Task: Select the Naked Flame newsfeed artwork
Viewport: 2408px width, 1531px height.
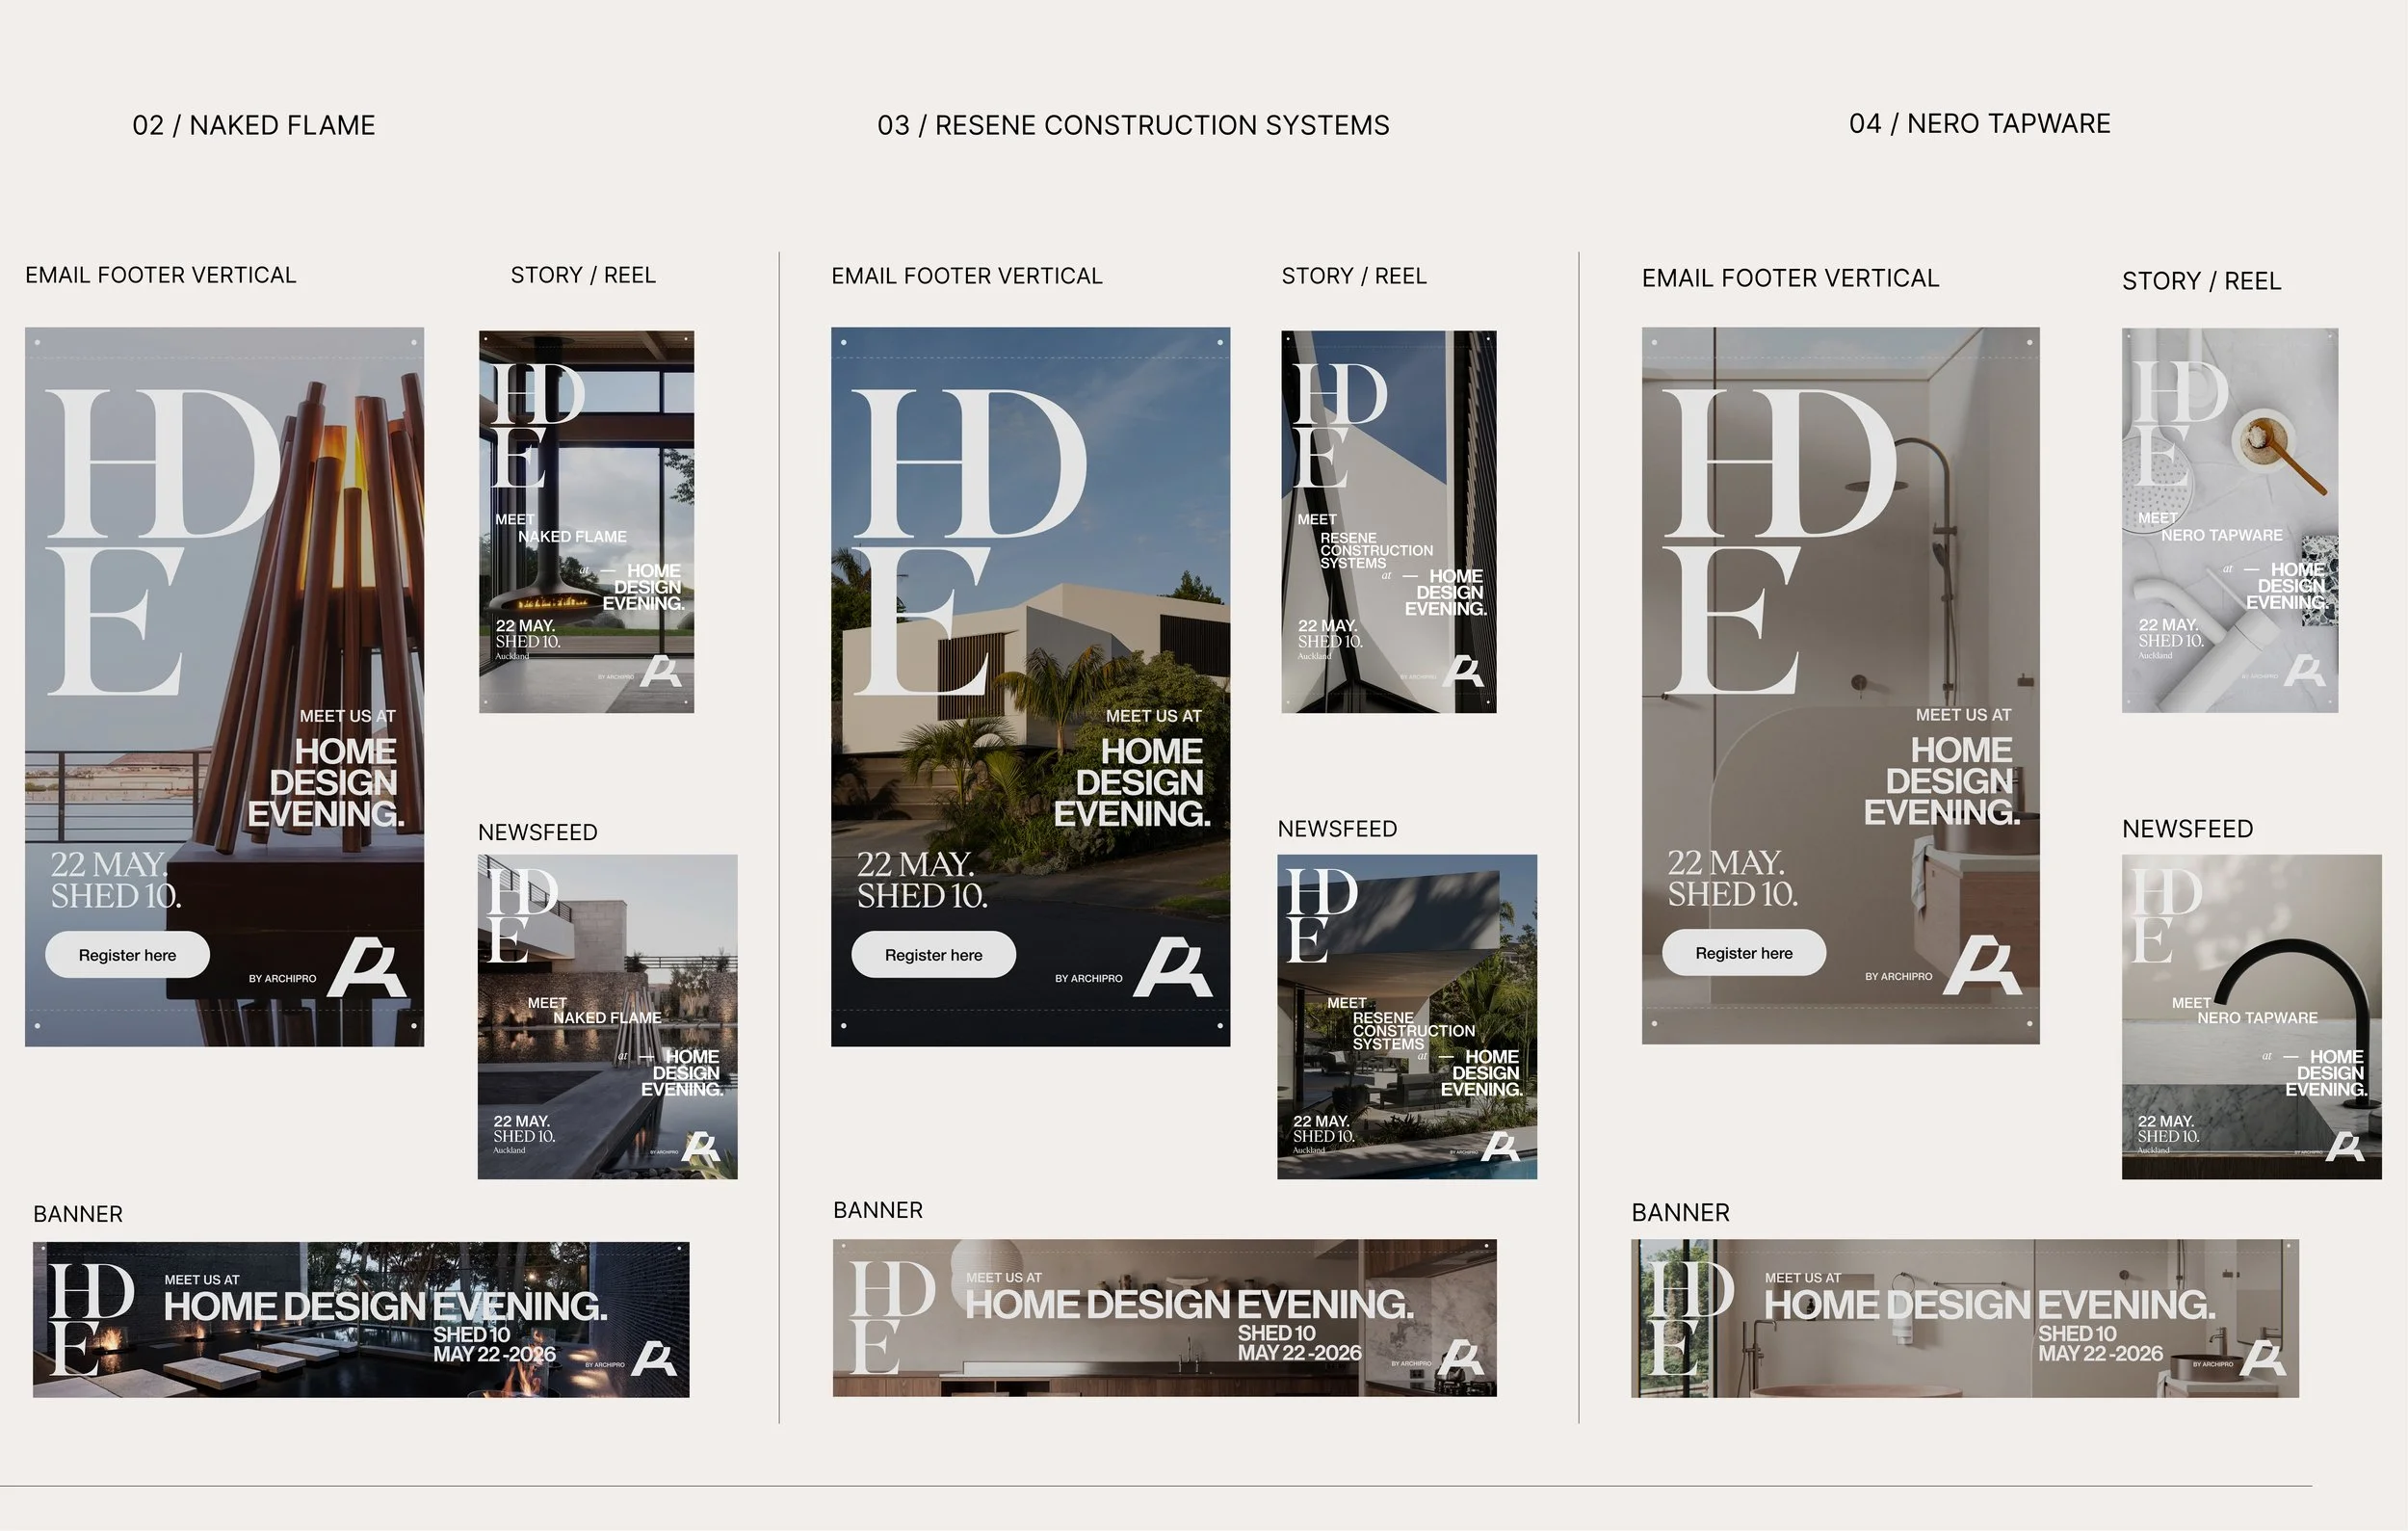Action: click(x=607, y=1016)
